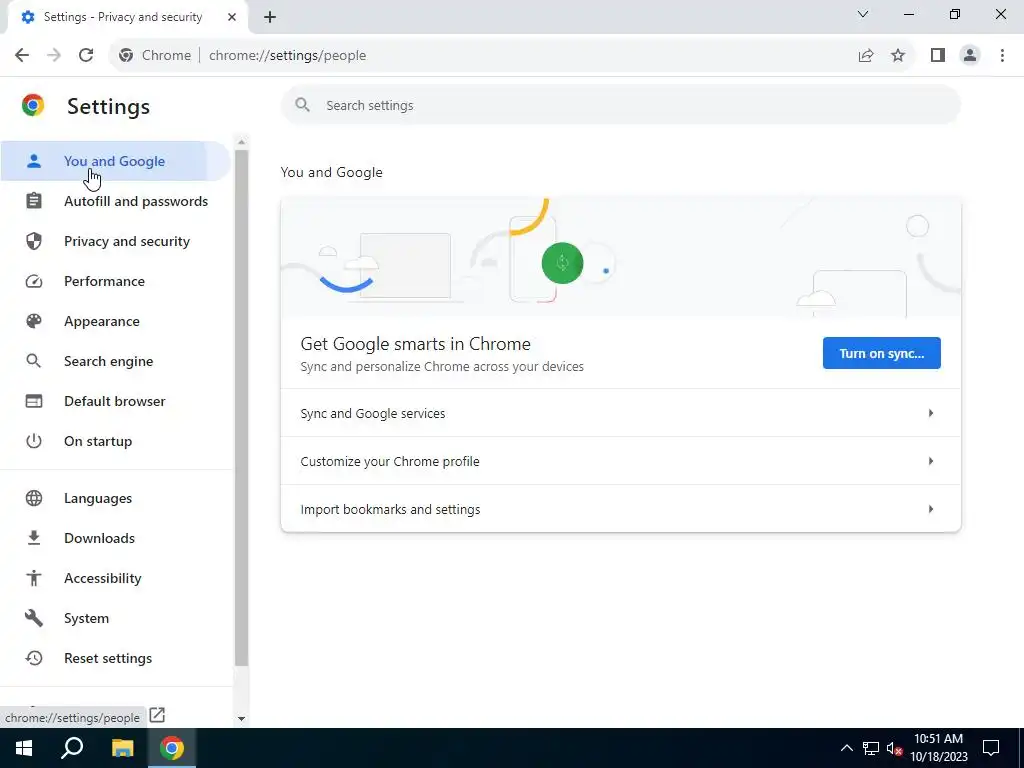1024x768 pixels.
Task: Open the Windows Start menu
Action: (x=24, y=748)
